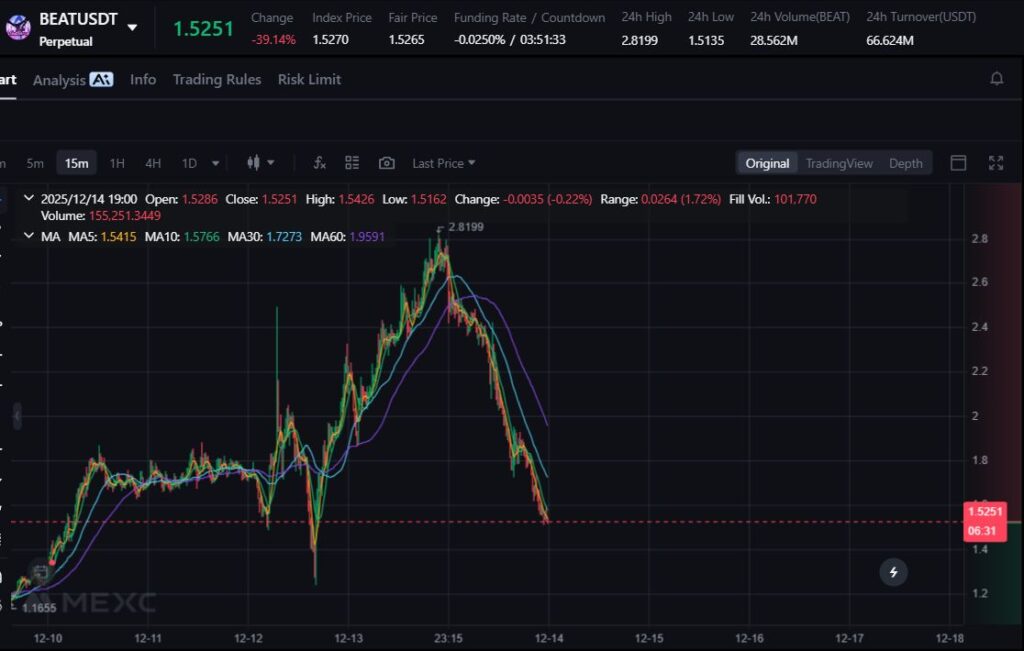The width and height of the screenshot is (1024, 651).
Task: Click the lightning quick-trade button
Action: coord(893,572)
